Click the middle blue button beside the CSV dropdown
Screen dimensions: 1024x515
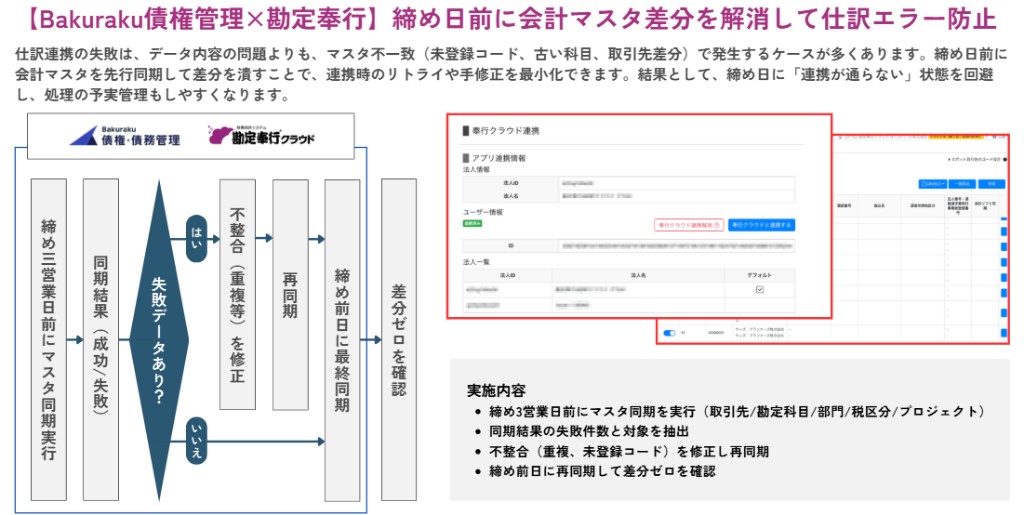click(x=962, y=184)
